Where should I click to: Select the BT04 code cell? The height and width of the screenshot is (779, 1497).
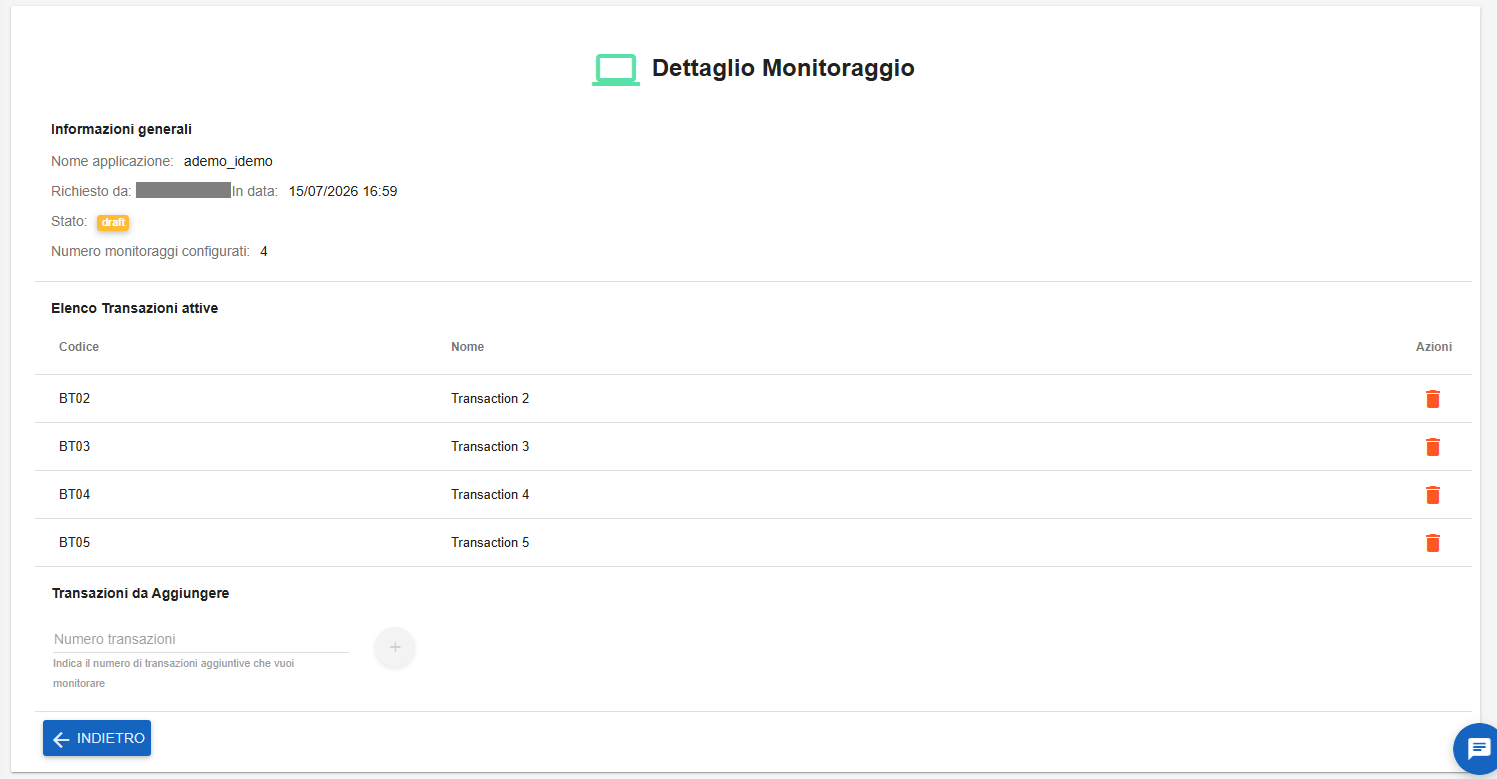75,495
